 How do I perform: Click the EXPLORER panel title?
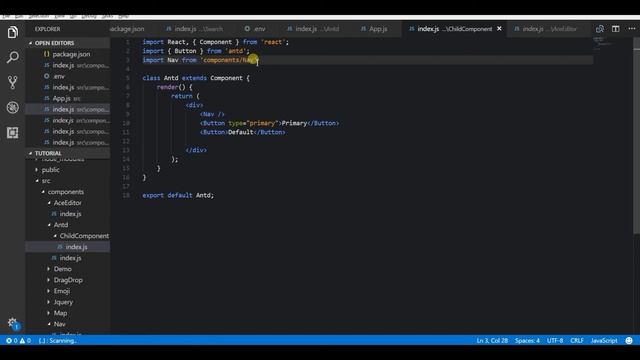47,29
